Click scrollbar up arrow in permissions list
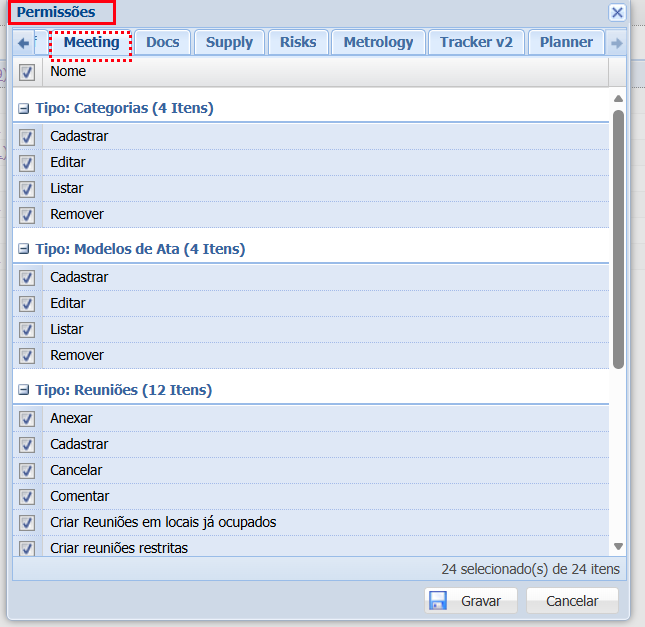The width and height of the screenshot is (645, 627). pyautogui.click(x=618, y=98)
